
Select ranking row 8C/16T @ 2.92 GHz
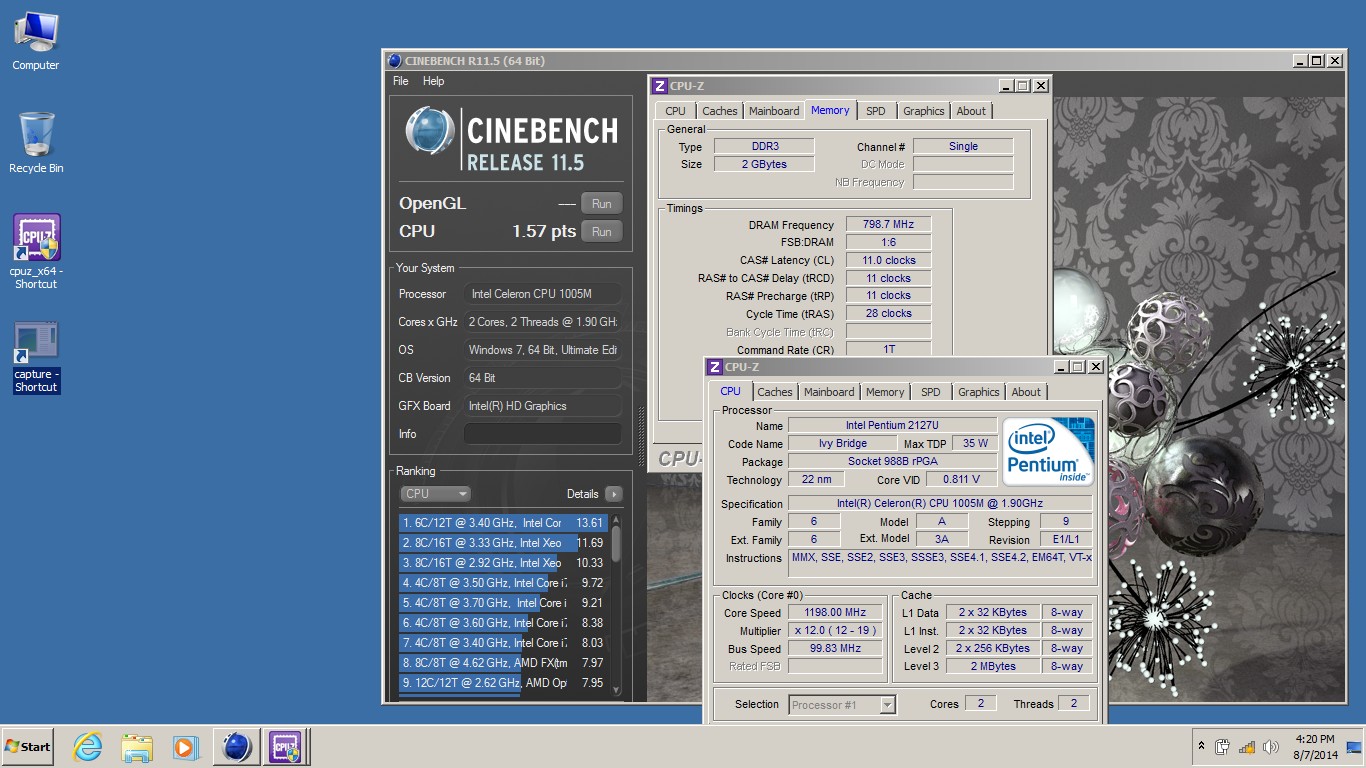pyautogui.click(x=503, y=563)
